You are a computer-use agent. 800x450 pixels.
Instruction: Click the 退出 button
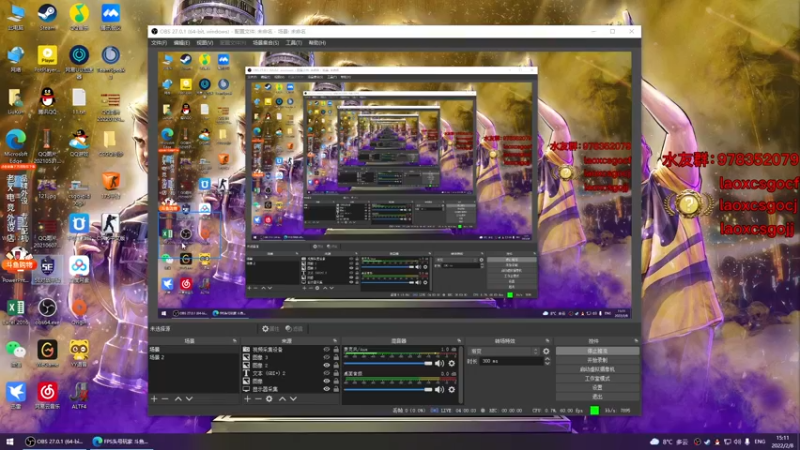[597, 396]
